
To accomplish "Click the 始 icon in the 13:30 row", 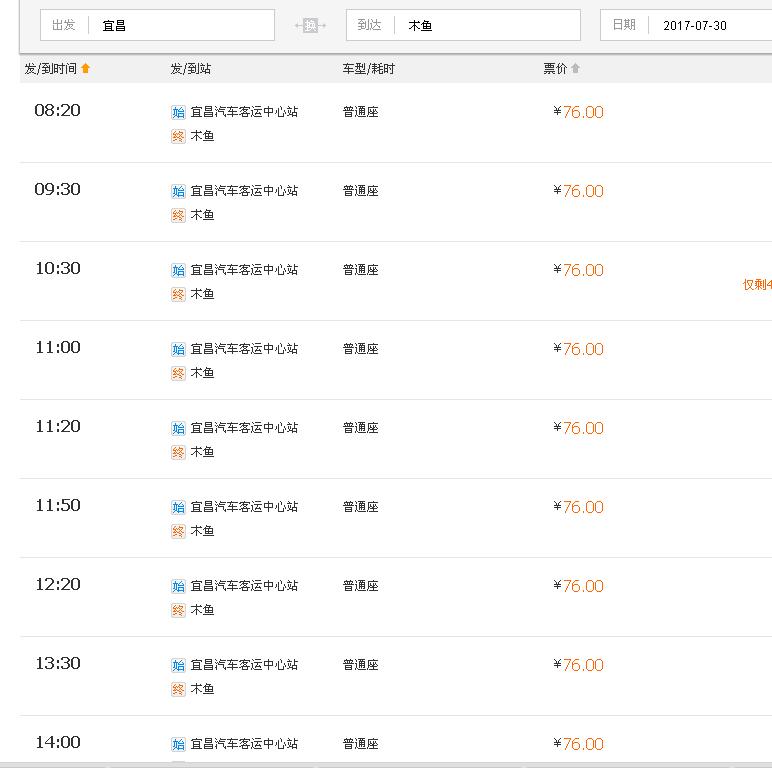I will pyautogui.click(x=178, y=665).
